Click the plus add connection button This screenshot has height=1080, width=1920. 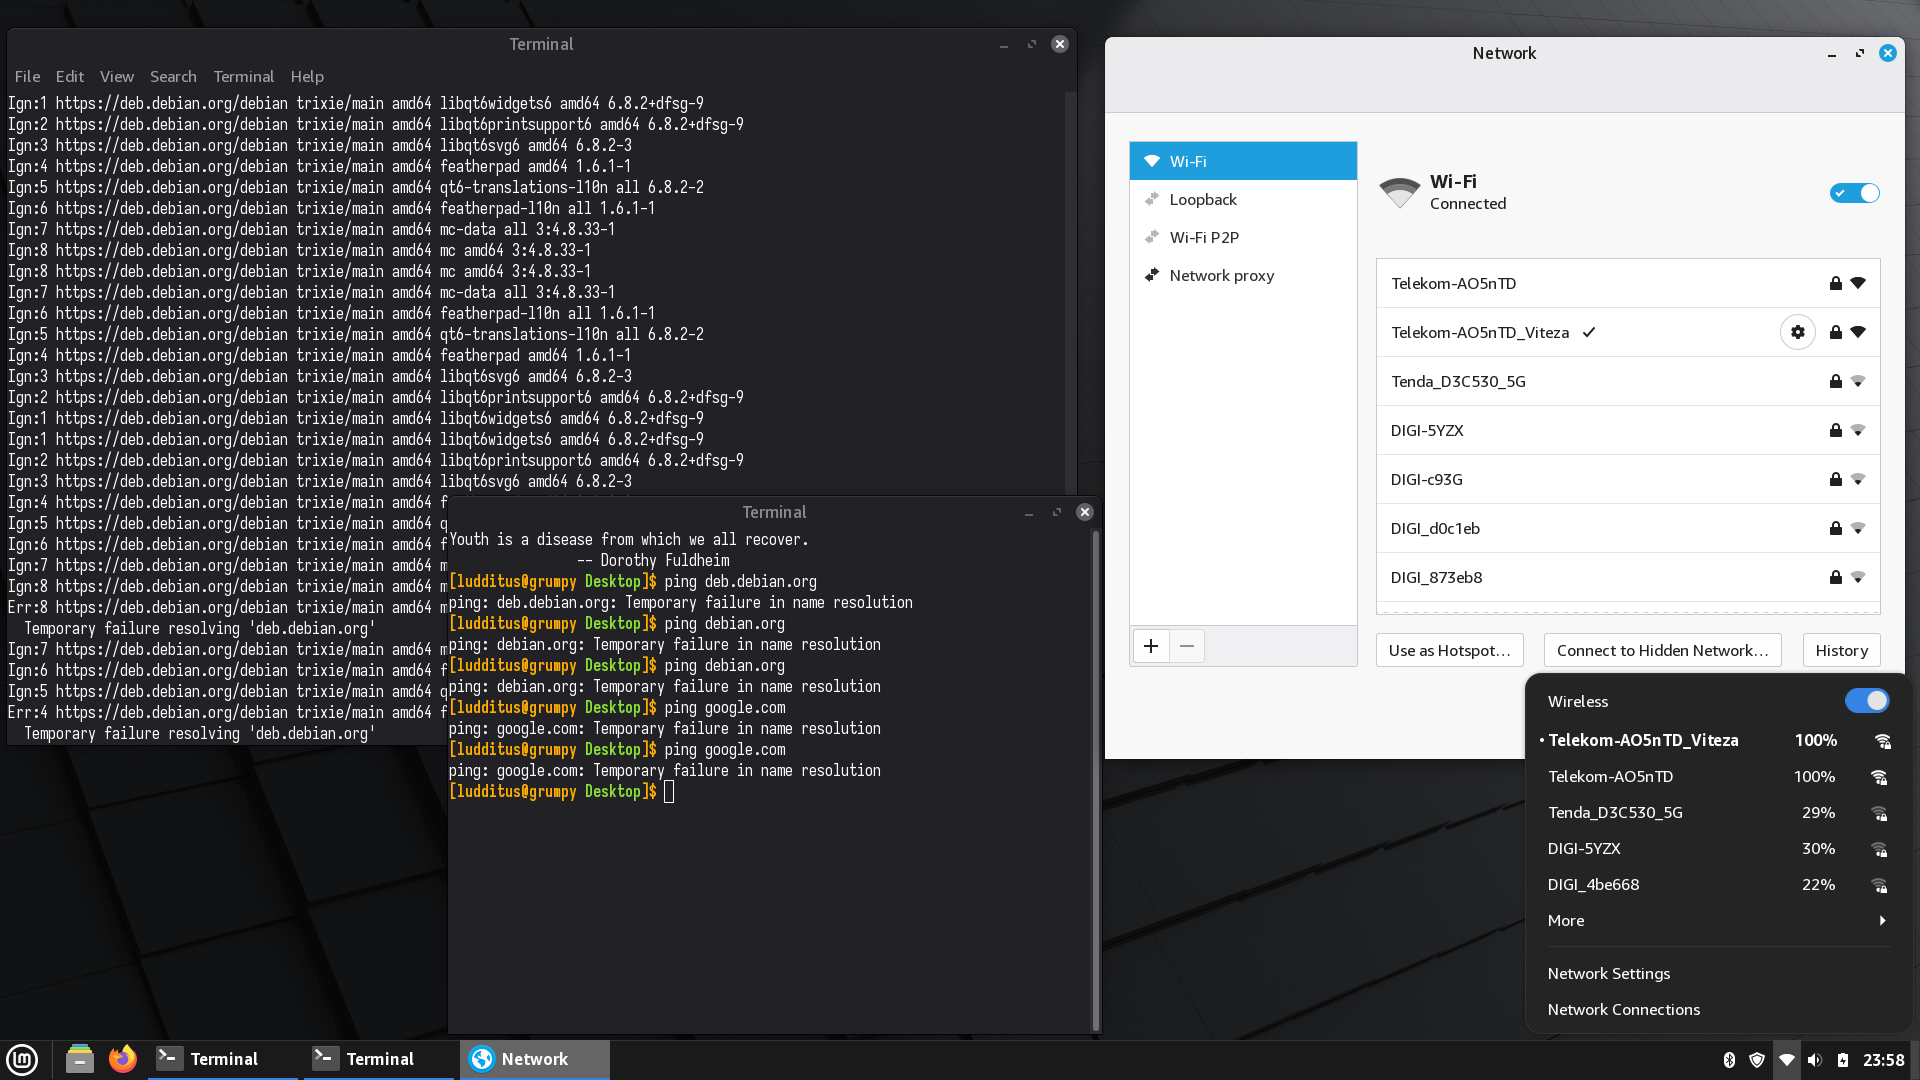(1151, 646)
